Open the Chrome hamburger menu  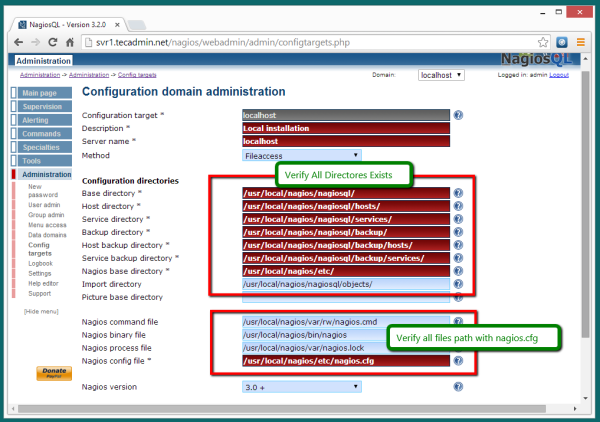(x=582, y=42)
